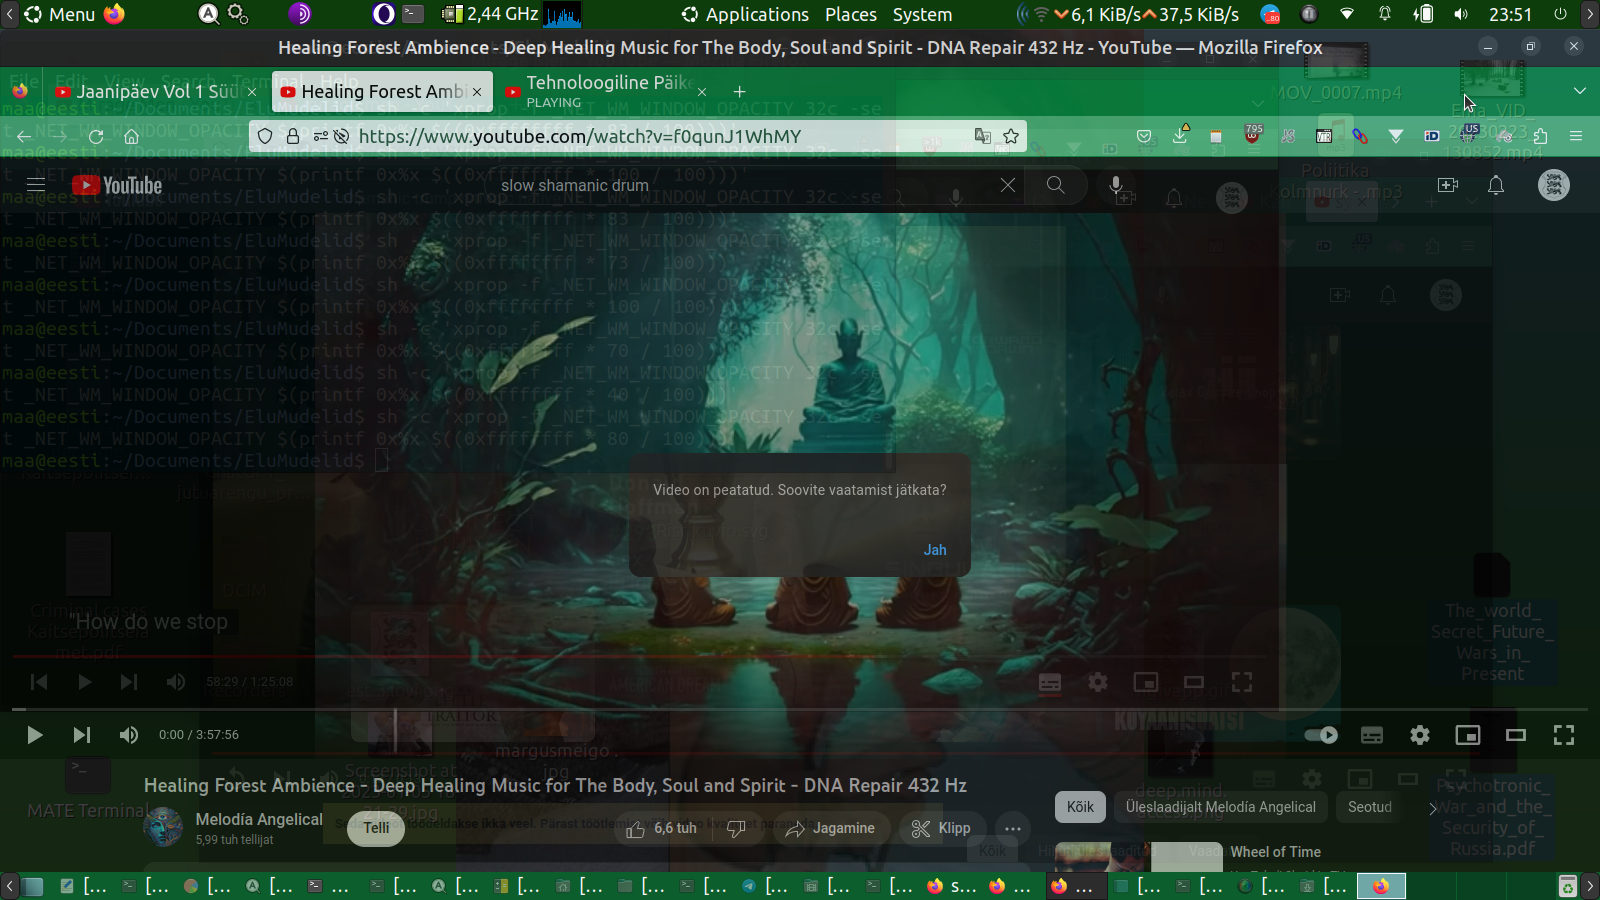Select the 'Kõik' suggestions chip
The image size is (1600, 900).
pyautogui.click(x=1080, y=807)
